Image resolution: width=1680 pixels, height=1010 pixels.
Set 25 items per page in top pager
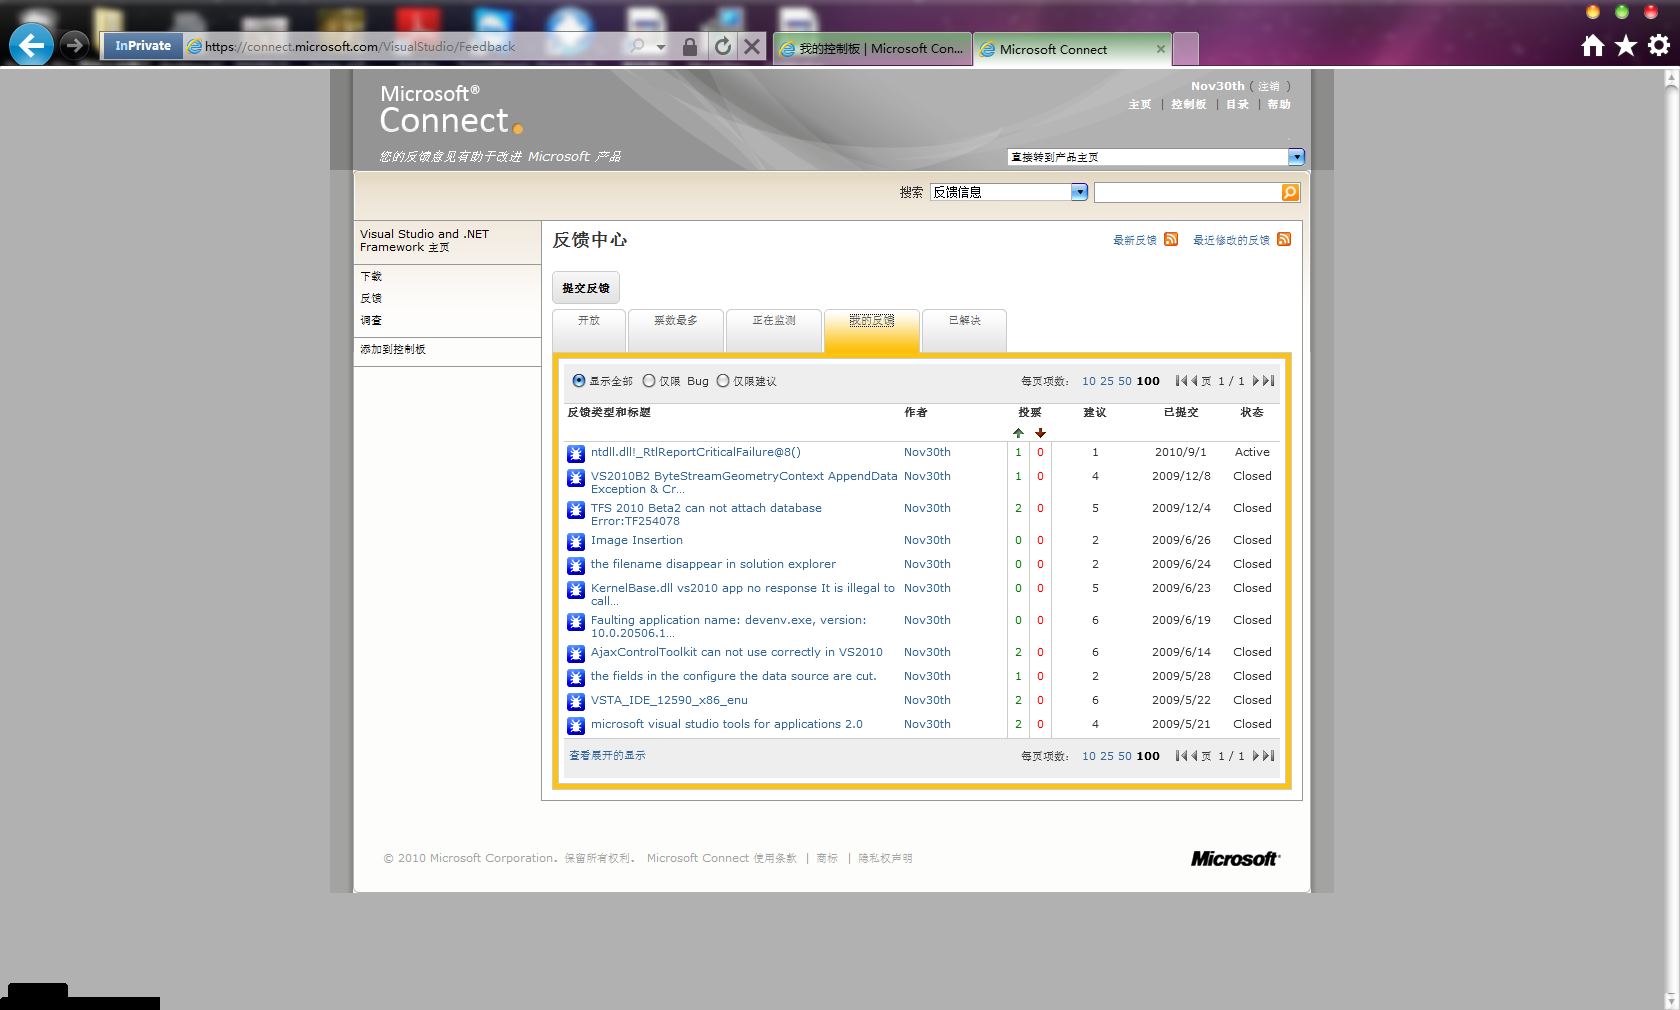click(1107, 381)
